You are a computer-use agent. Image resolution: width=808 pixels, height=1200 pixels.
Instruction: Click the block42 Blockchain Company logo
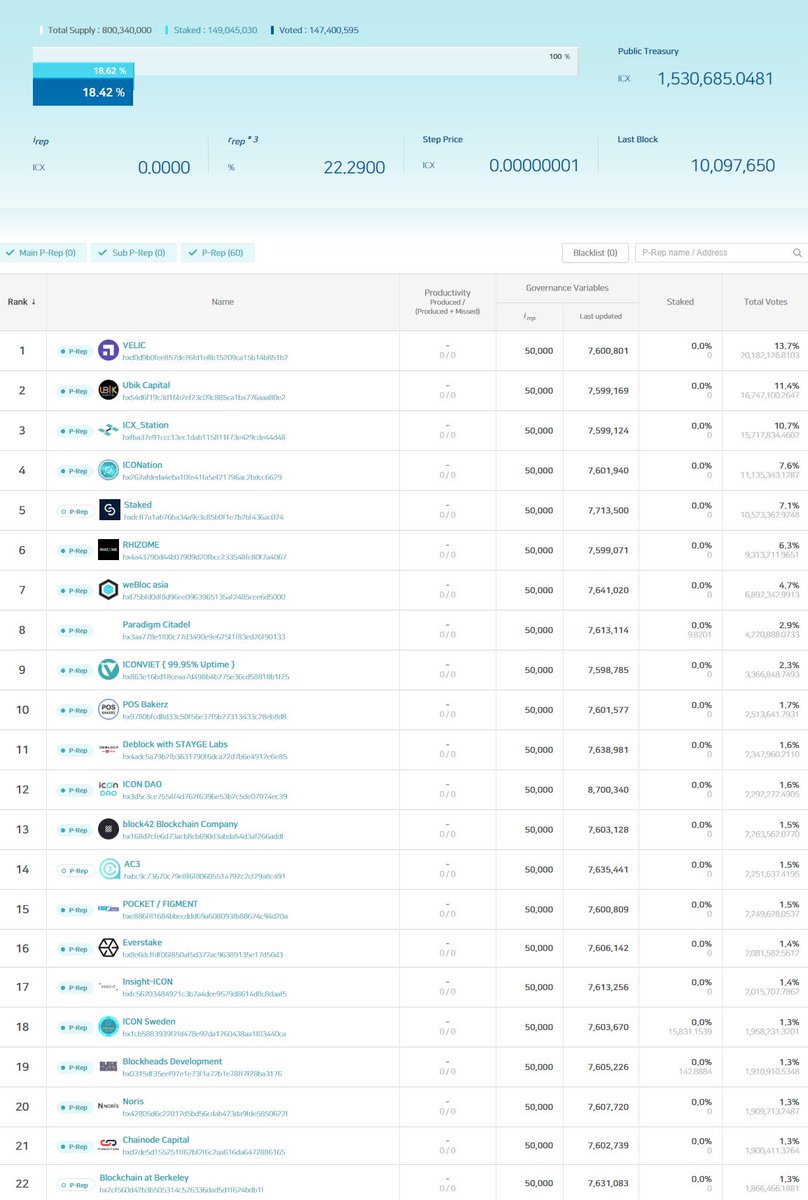coord(109,829)
